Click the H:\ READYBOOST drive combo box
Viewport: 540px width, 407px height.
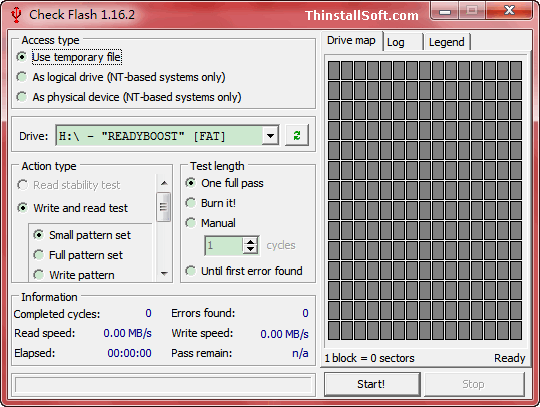tap(167, 136)
